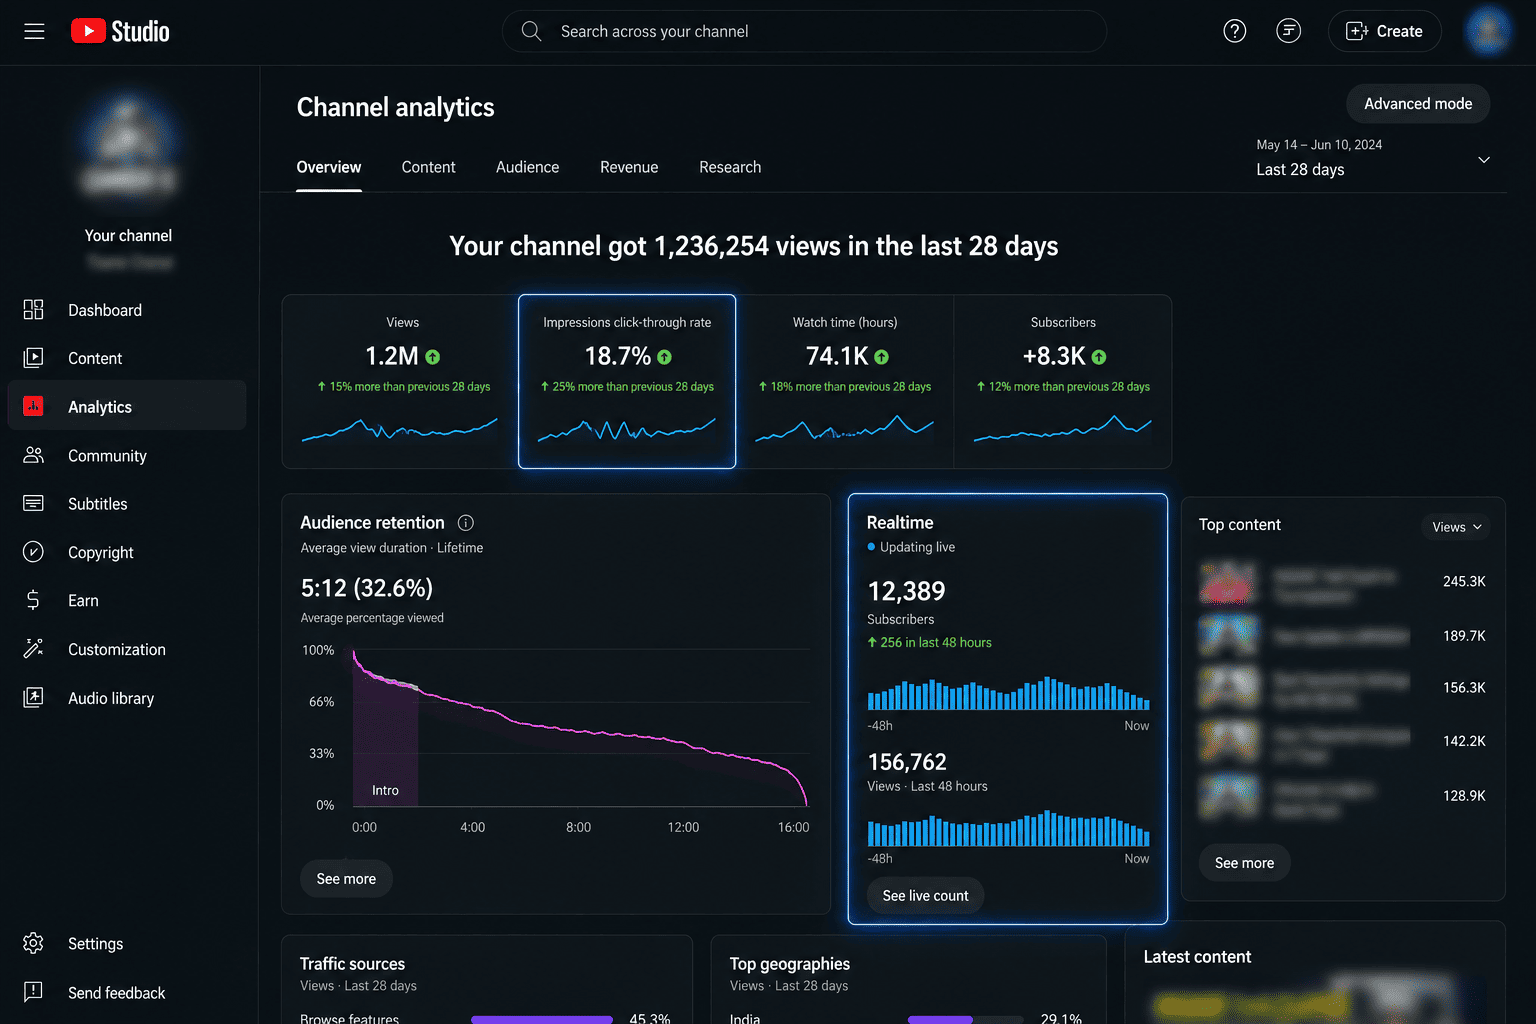
Task: Click the 48-hour views realtime bar chart
Action: click(1008, 829)
